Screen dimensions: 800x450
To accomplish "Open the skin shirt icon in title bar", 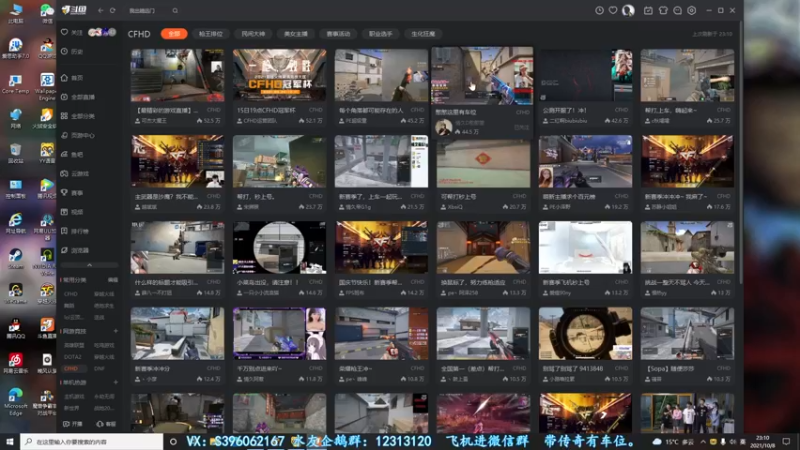I will click(x=663, y=10).
